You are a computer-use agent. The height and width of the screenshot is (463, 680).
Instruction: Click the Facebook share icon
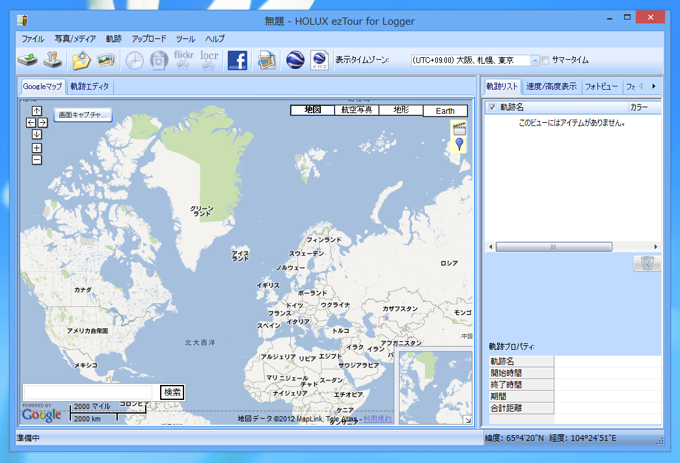238,60
